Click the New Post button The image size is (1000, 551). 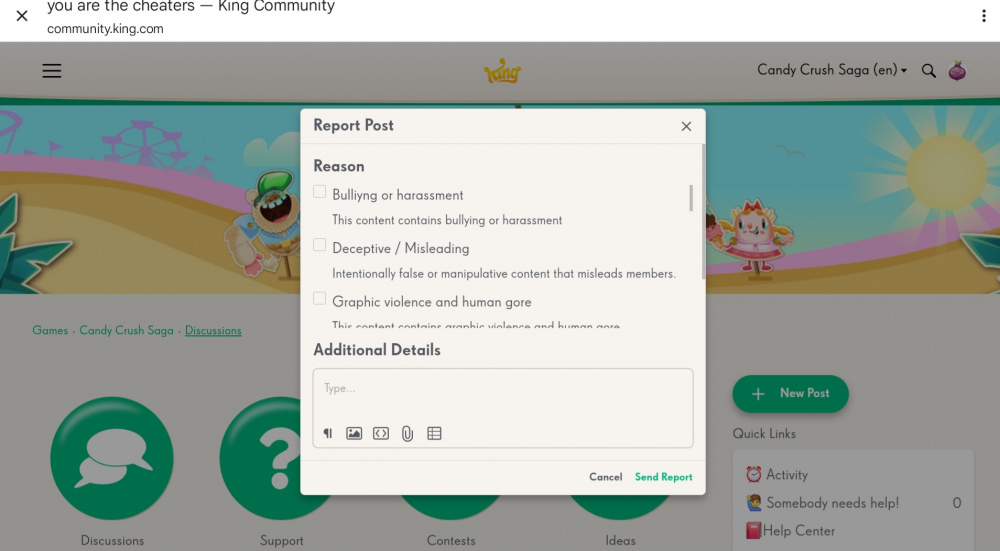(x=790, y=393)
